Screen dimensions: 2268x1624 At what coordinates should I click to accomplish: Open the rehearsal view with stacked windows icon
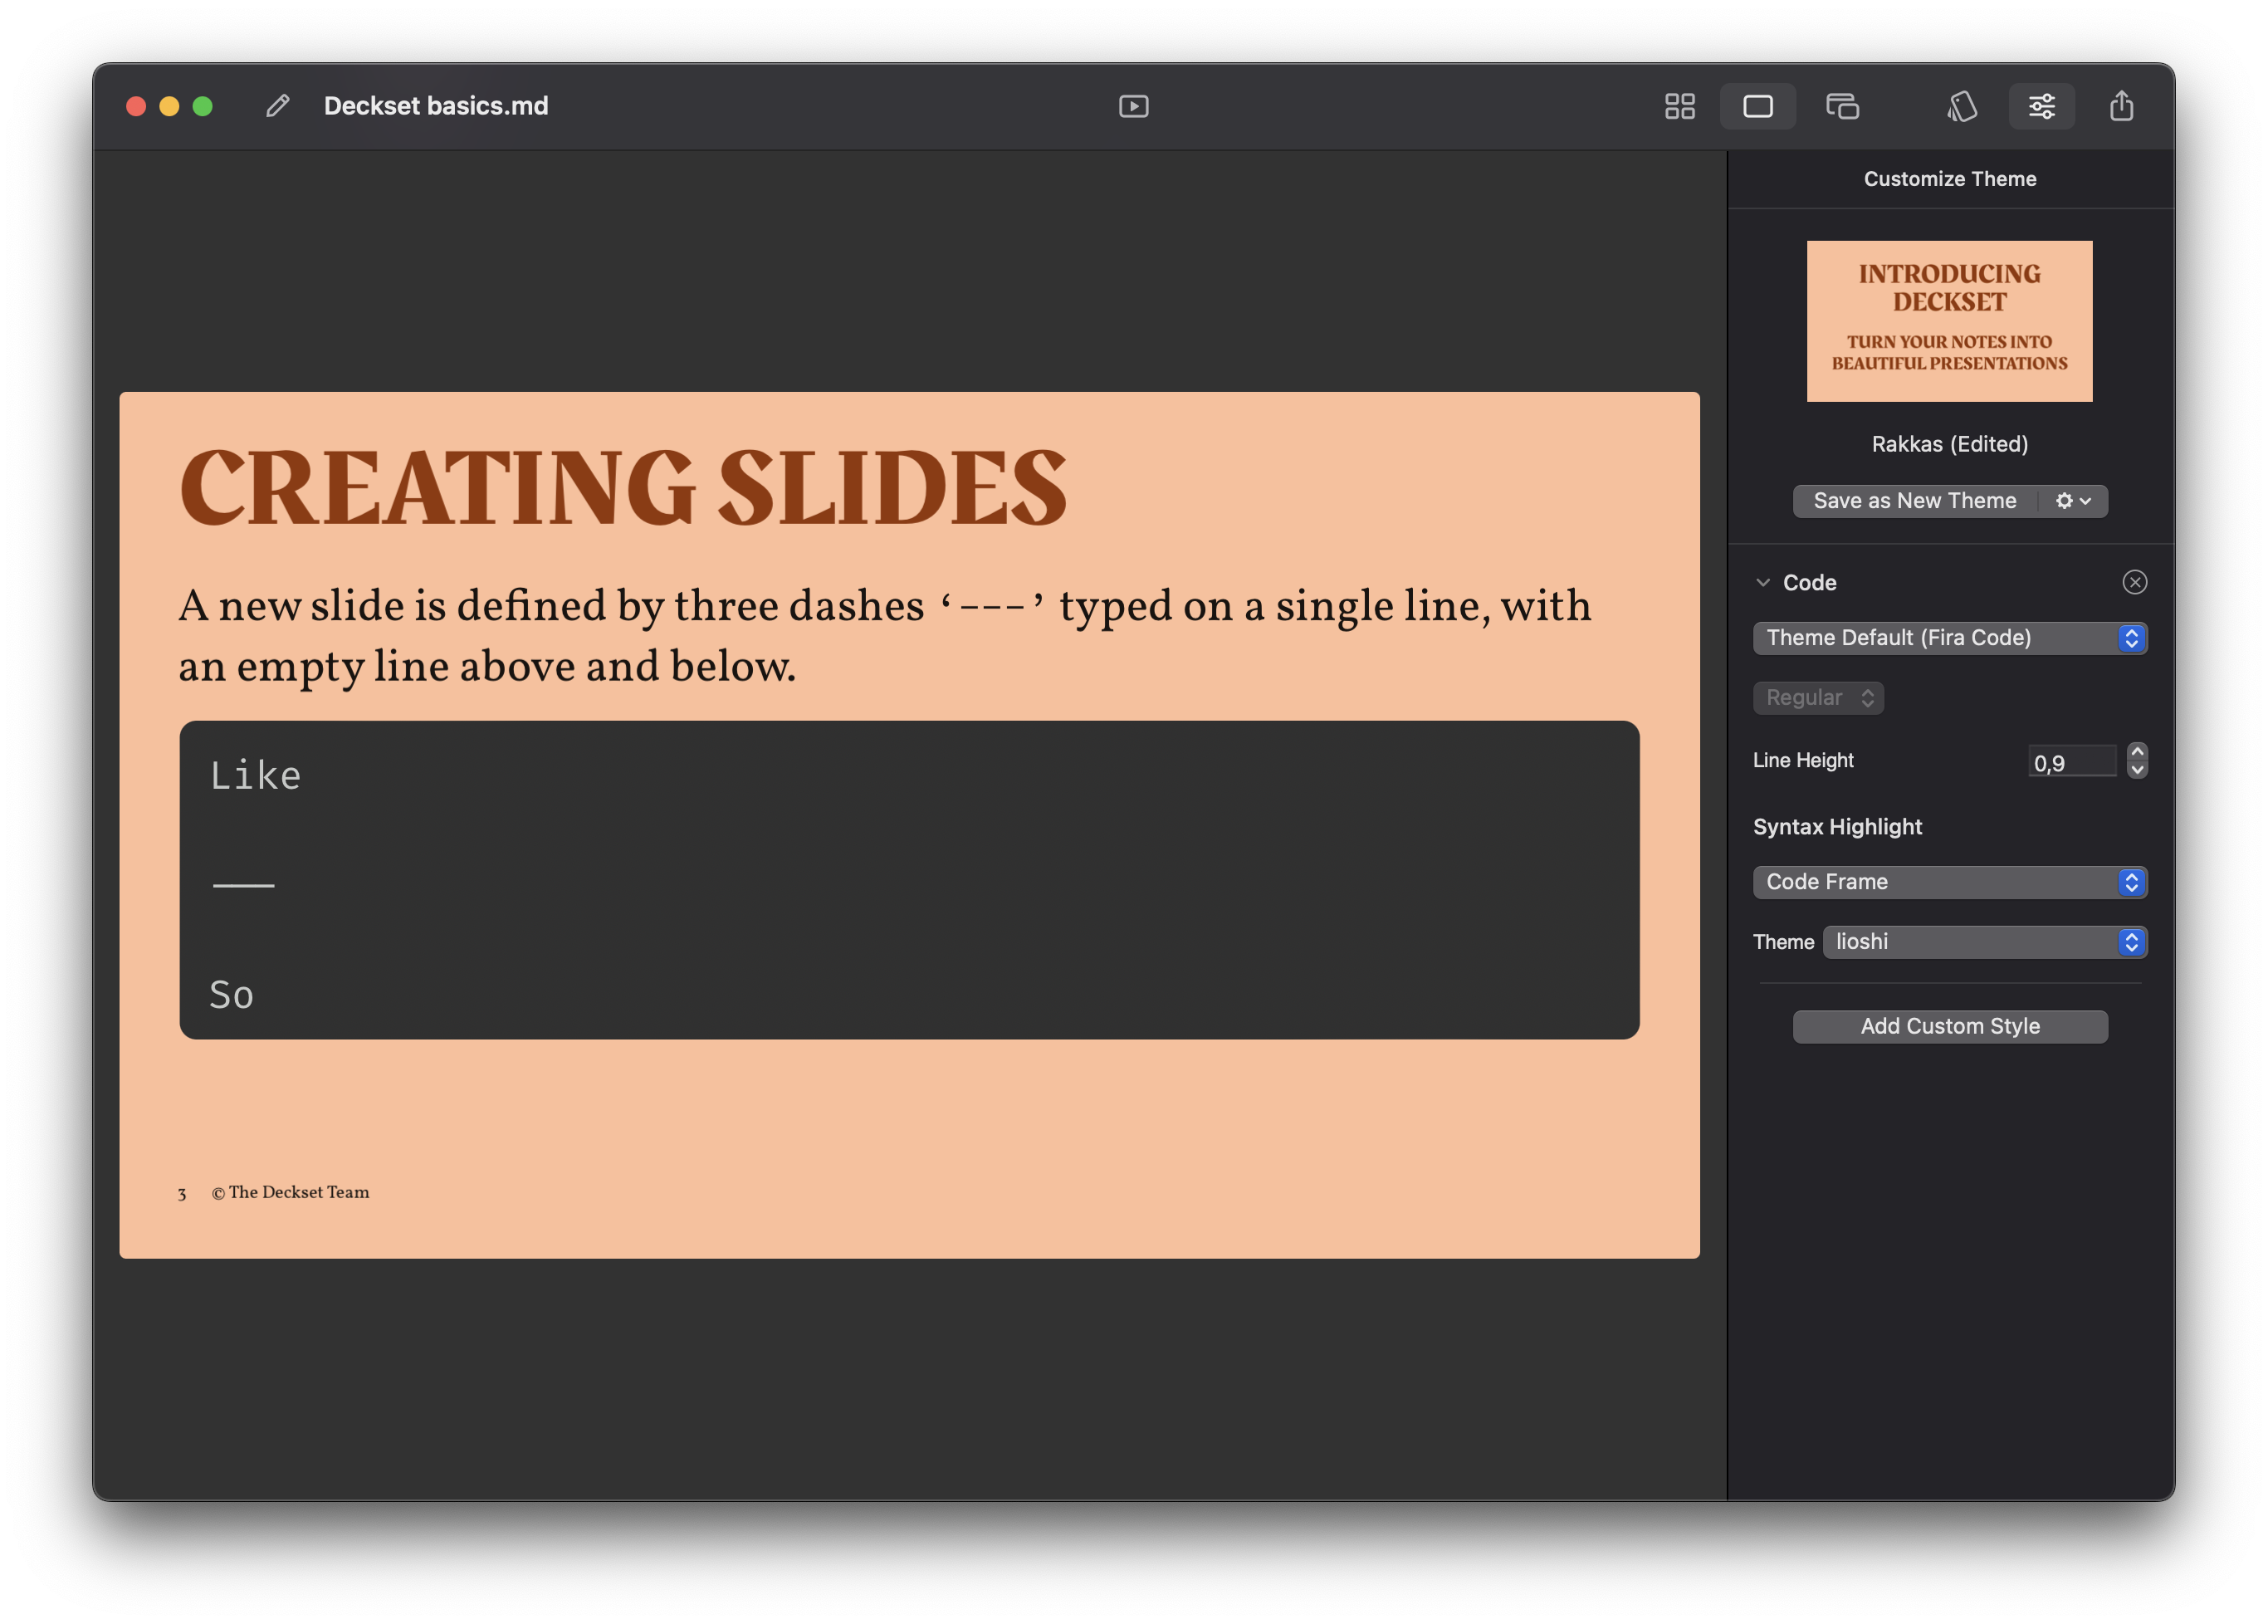pyautogui.click(x=1842, y=106)
